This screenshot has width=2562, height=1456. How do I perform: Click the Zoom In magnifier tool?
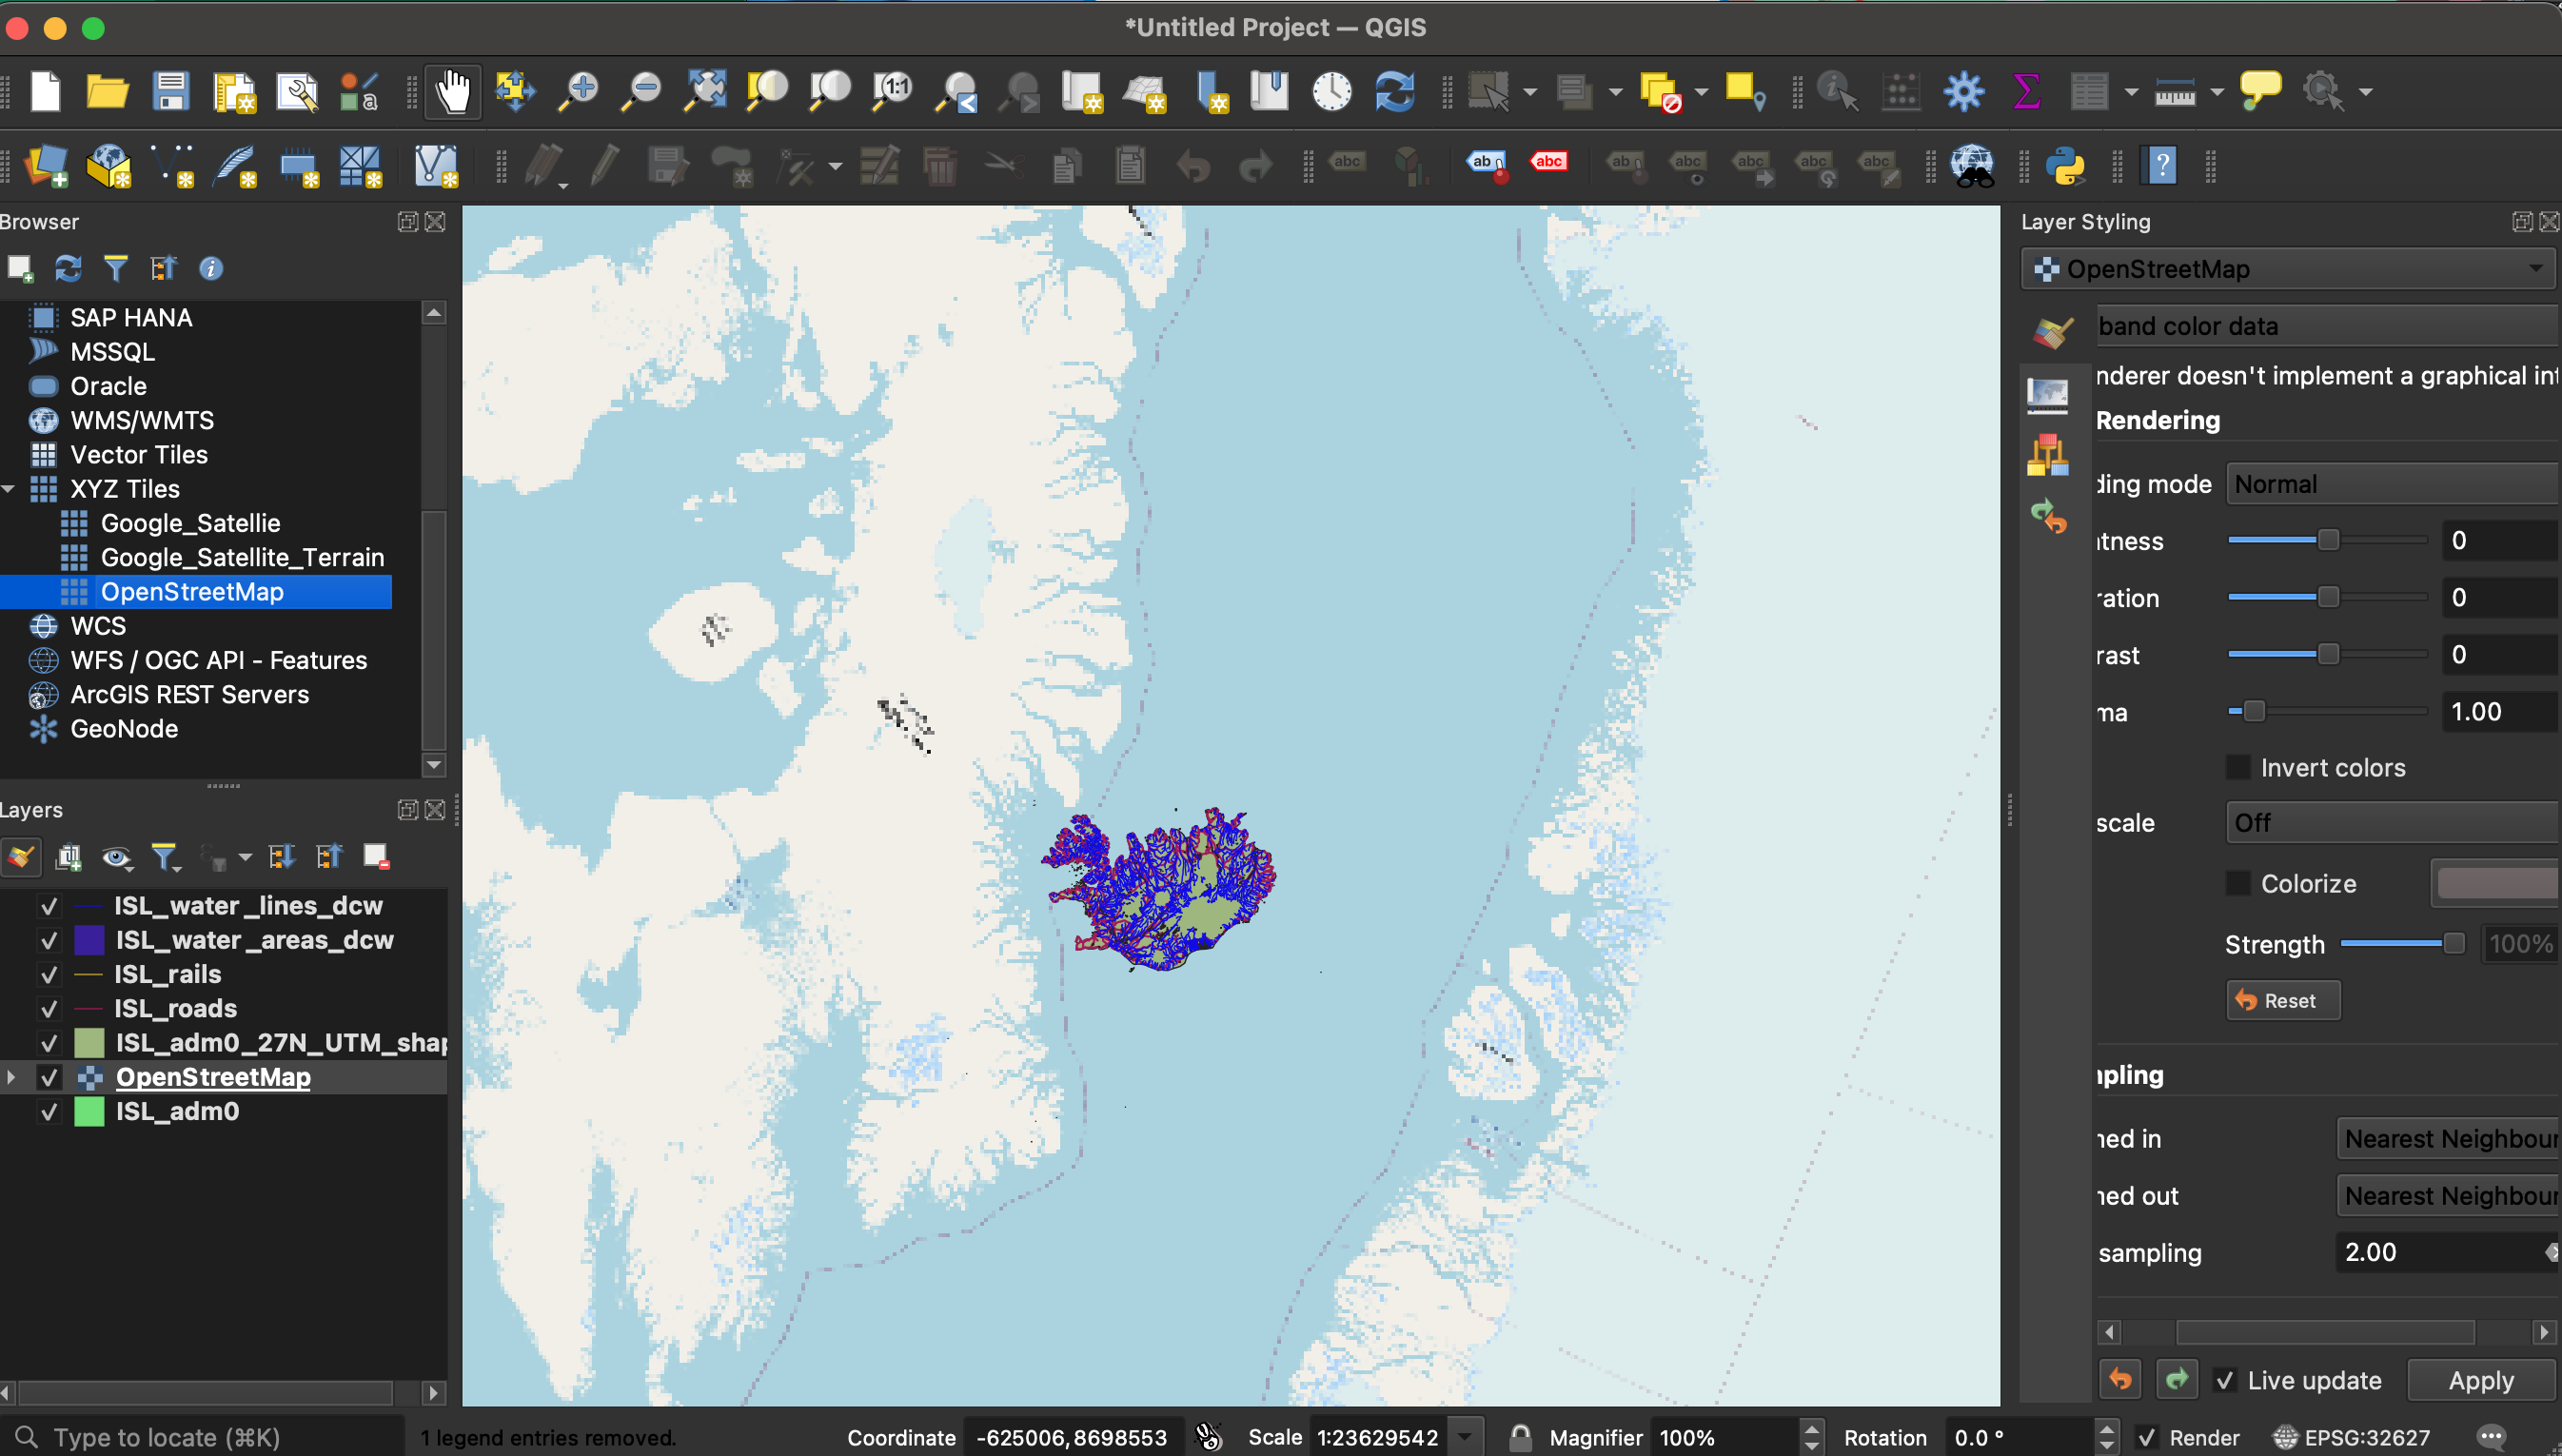pos(578,91)
